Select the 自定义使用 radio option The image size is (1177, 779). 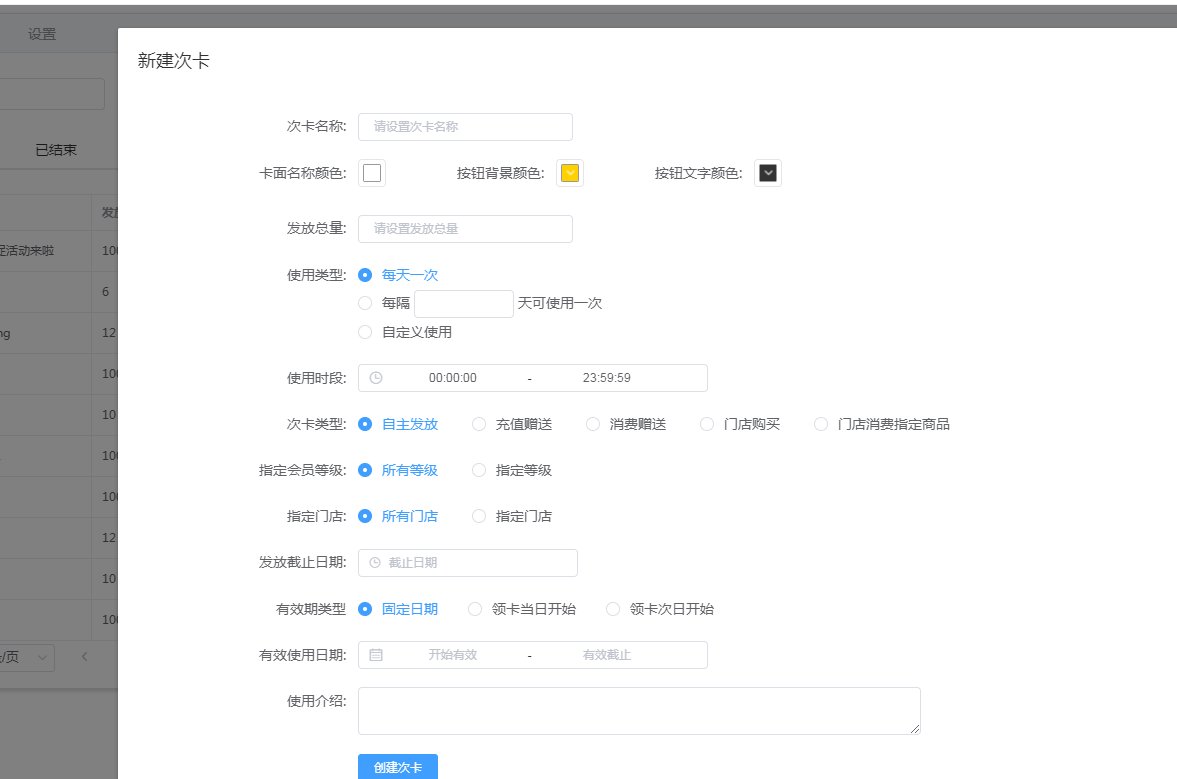365,332
